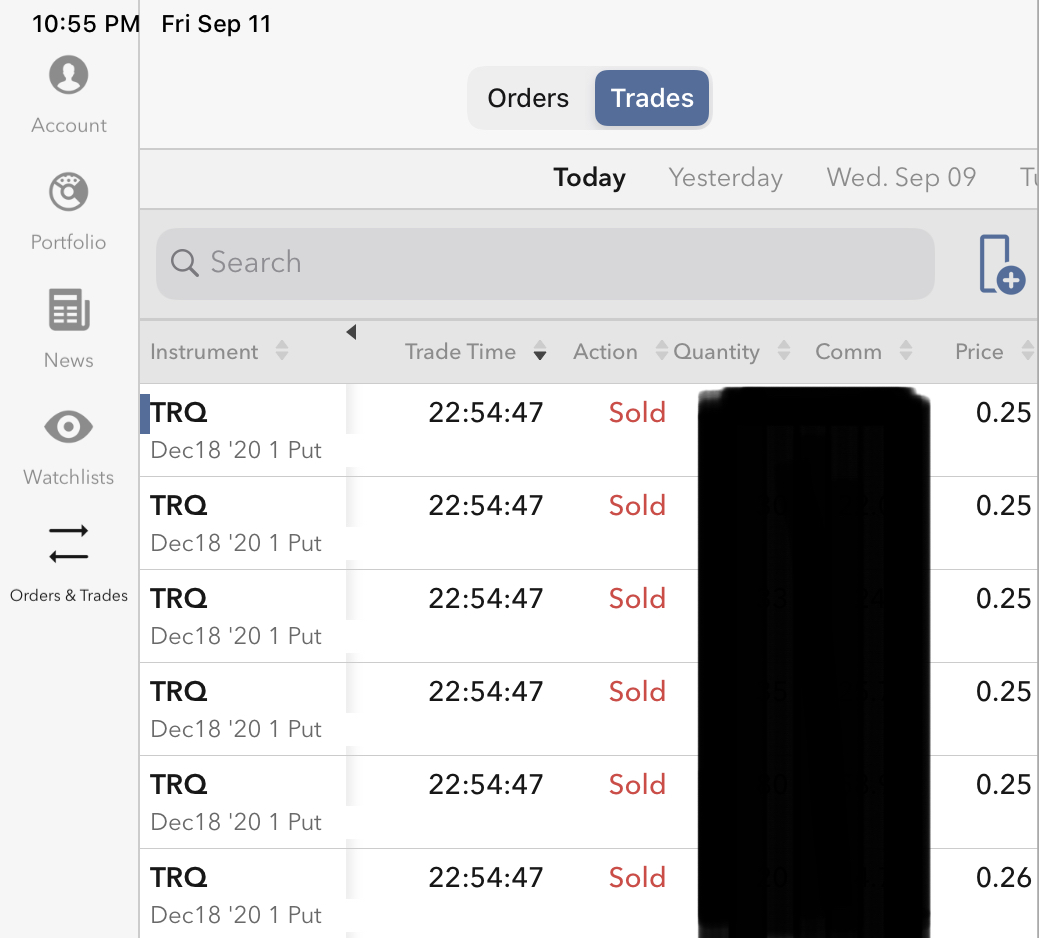Tap the add-device icon beside search
1039x938 pixels.
(x=1001, y=264)
